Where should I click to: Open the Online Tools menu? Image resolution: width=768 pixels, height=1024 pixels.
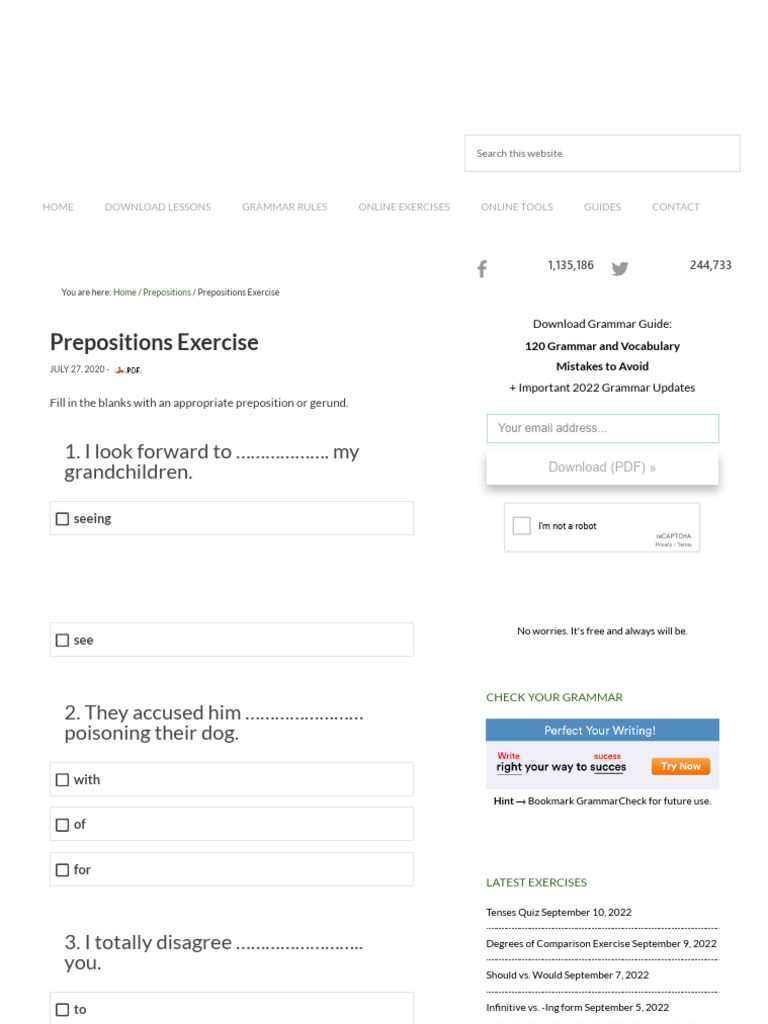516,207
